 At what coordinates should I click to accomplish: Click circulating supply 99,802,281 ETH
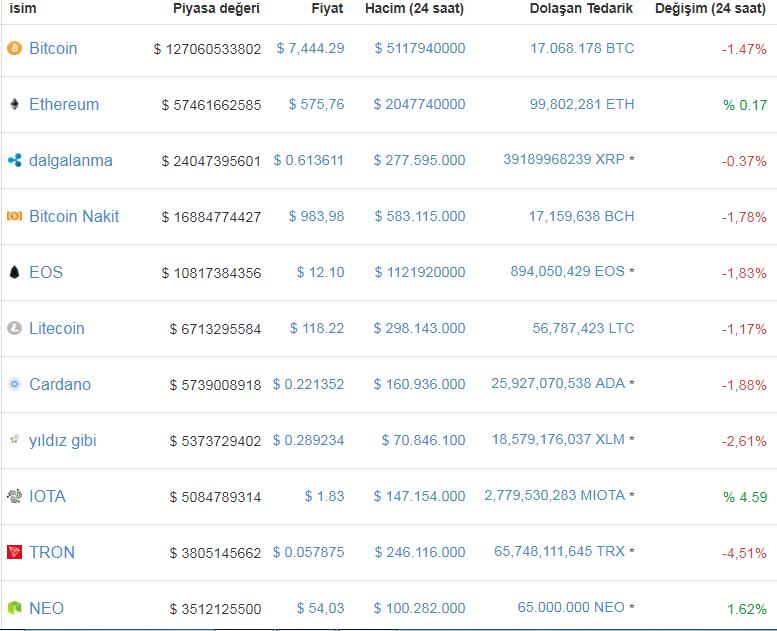(x=582, y=104)
